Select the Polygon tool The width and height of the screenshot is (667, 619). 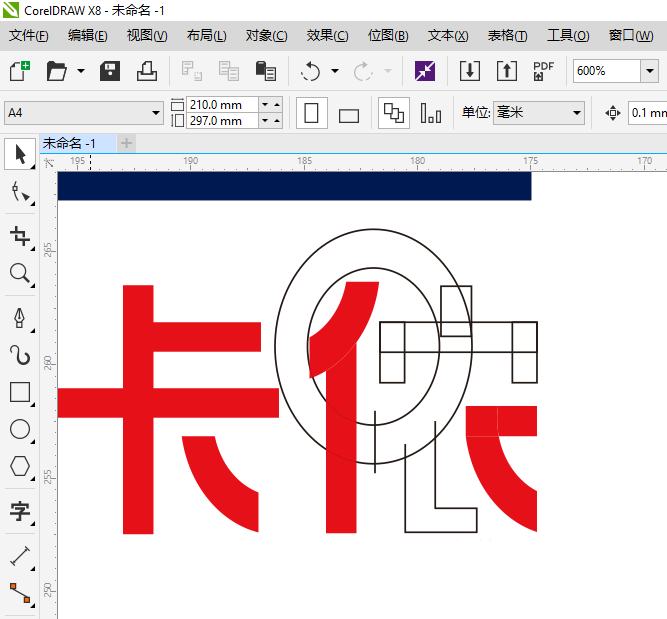(20, 466)
